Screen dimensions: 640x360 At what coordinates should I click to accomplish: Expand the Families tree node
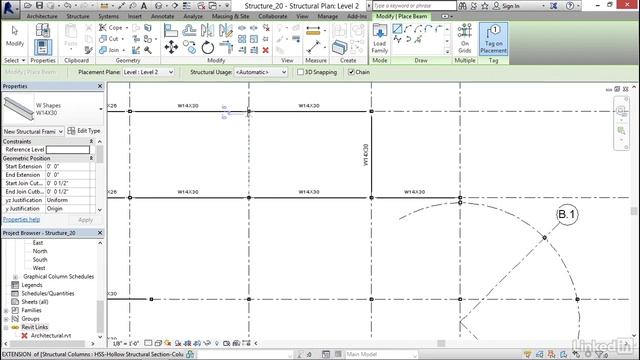(x=6, y=311)
